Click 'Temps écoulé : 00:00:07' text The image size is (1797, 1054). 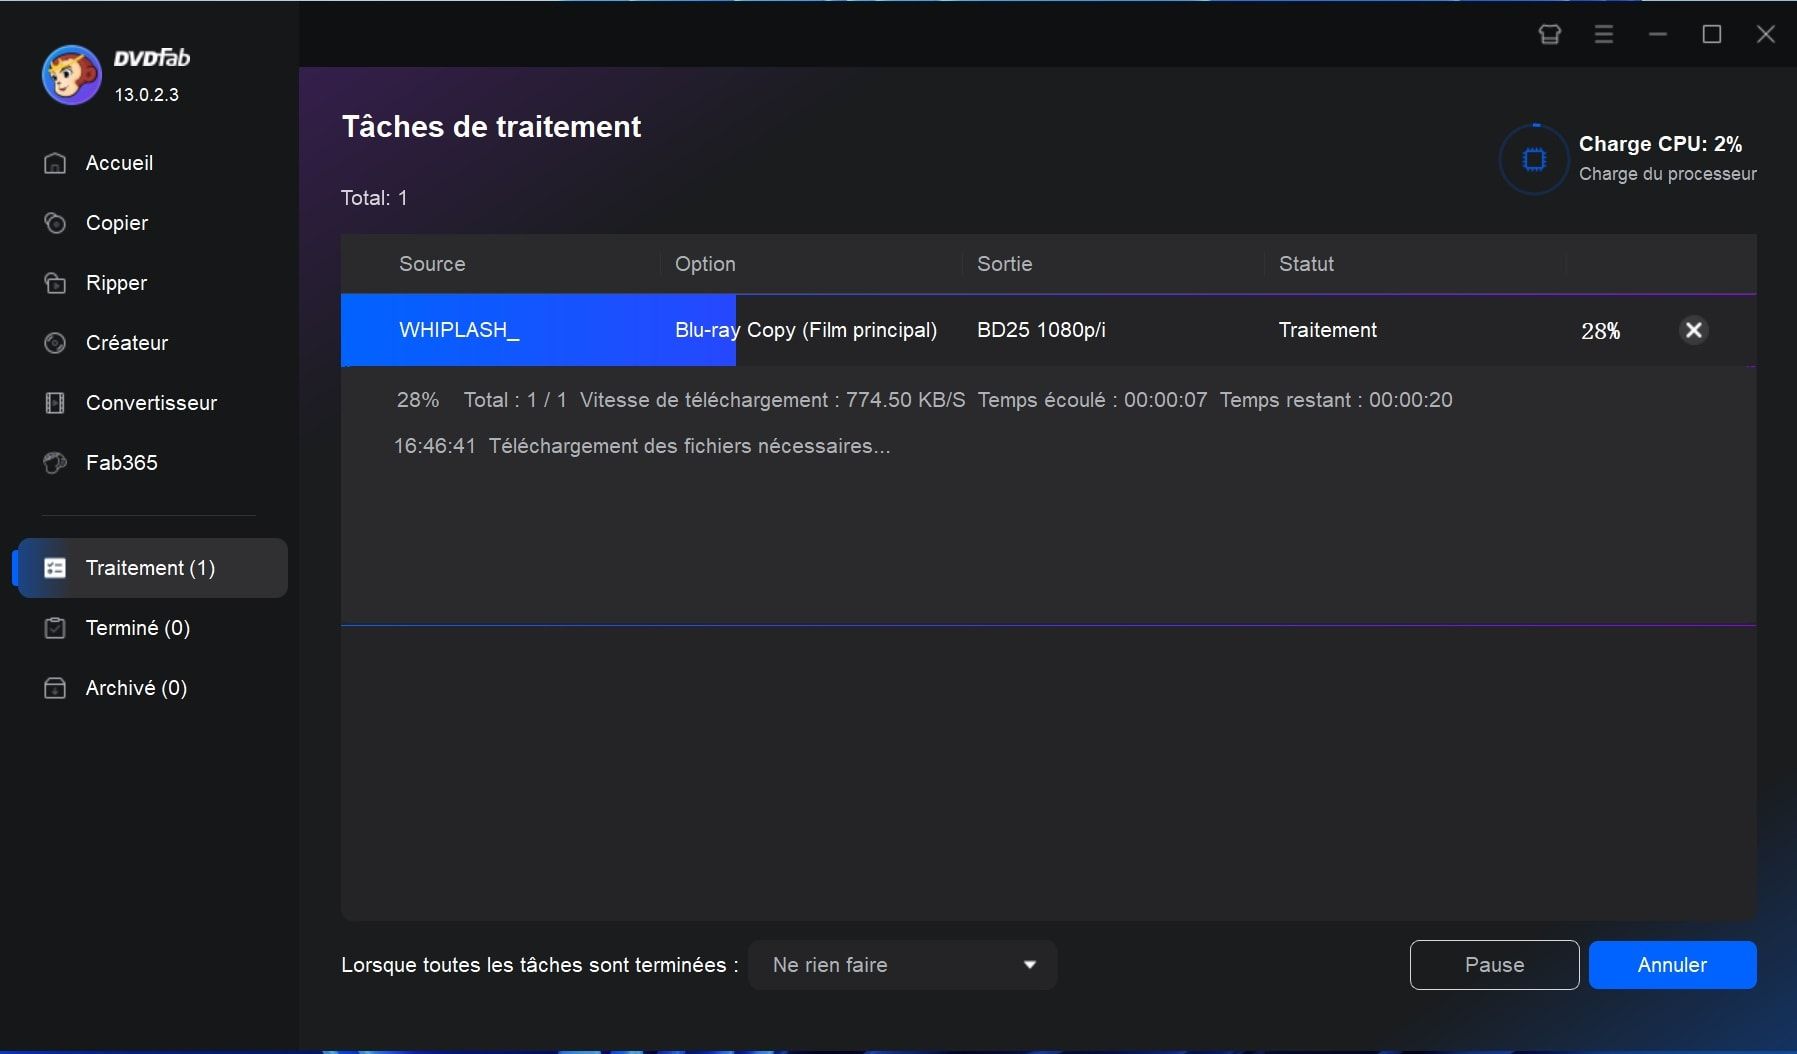1092,400
